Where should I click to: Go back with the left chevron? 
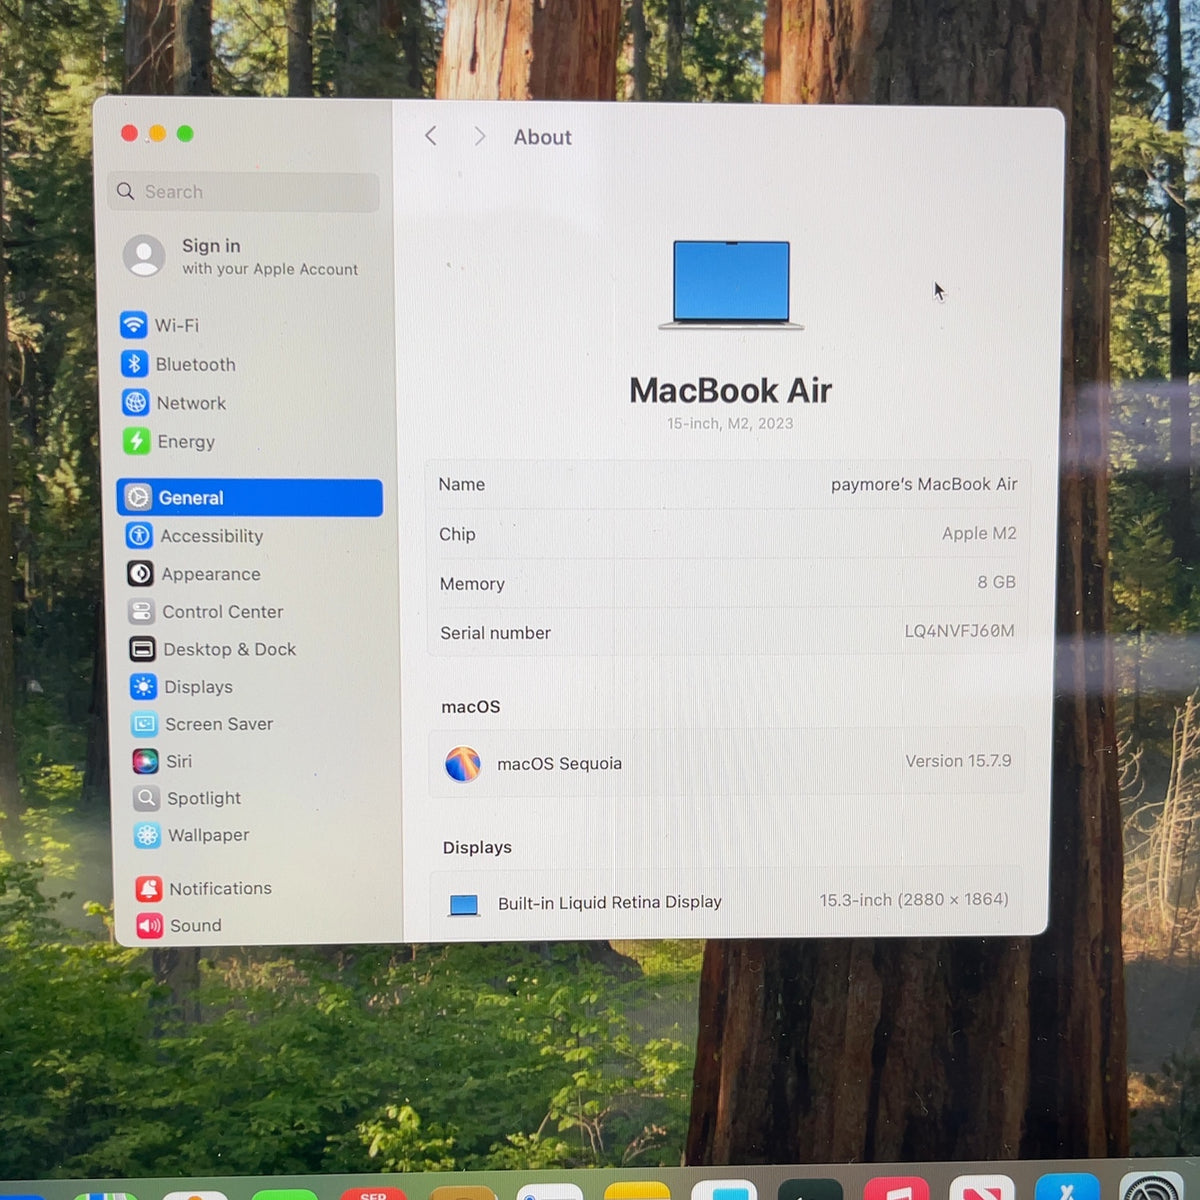point(431,136)
